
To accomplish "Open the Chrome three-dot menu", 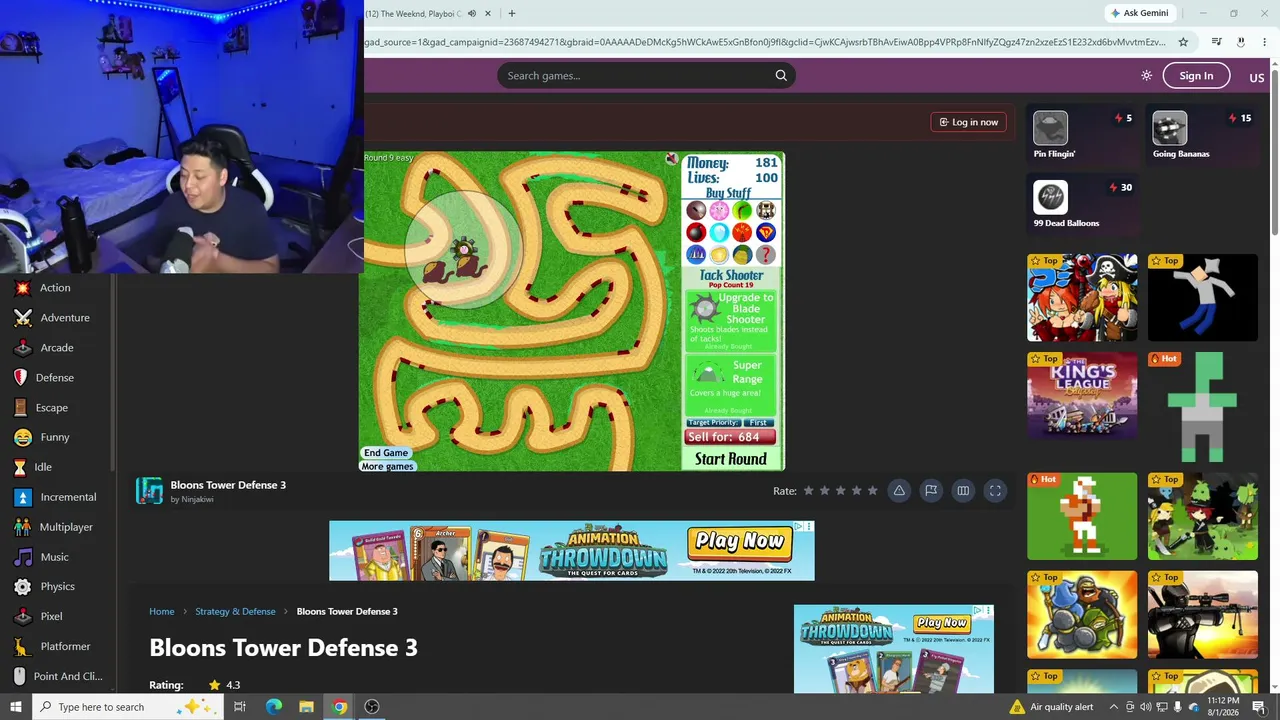I will (x=1265, y=42).
